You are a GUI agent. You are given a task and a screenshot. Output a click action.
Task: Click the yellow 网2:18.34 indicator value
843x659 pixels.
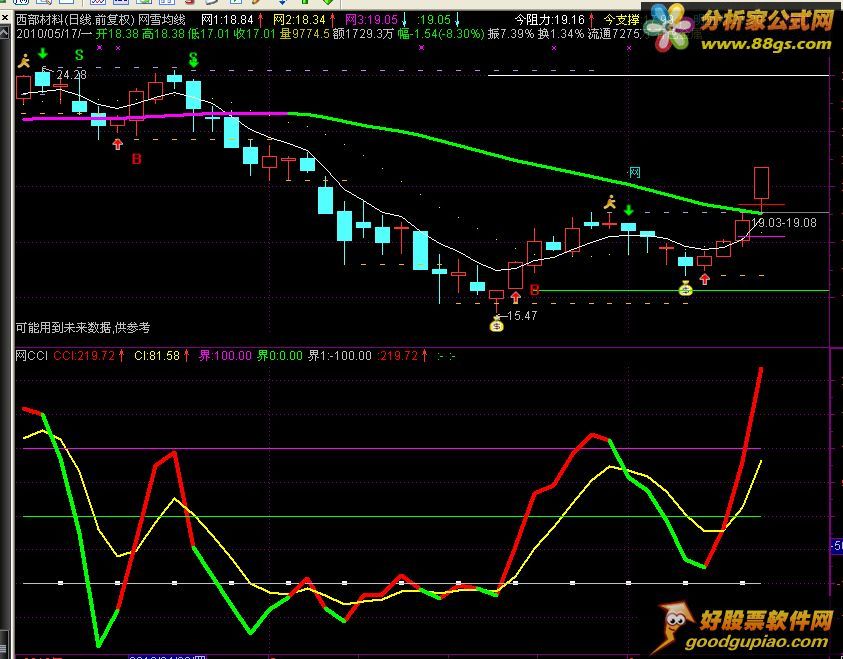click(299, 20)
